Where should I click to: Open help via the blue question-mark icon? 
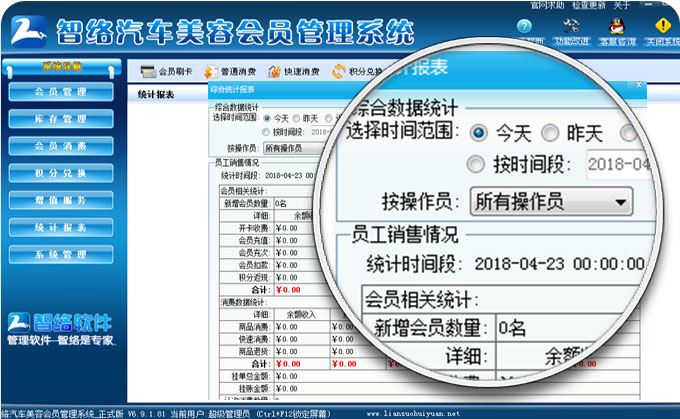tap(524, 26)
